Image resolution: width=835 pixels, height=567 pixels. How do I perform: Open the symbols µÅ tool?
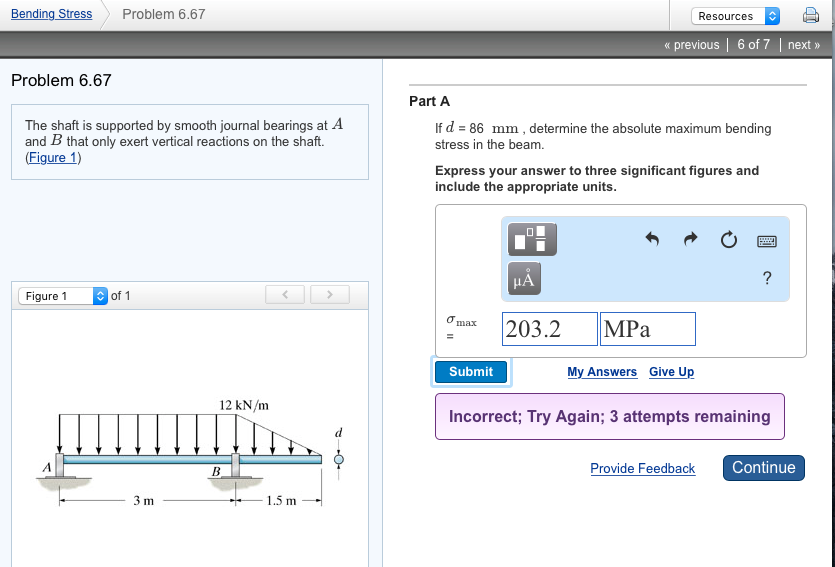(x=524, y=278)
